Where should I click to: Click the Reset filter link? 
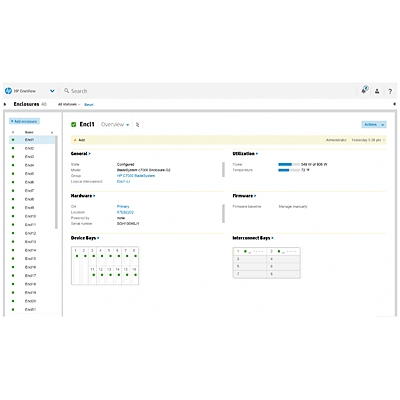(89, 105)
